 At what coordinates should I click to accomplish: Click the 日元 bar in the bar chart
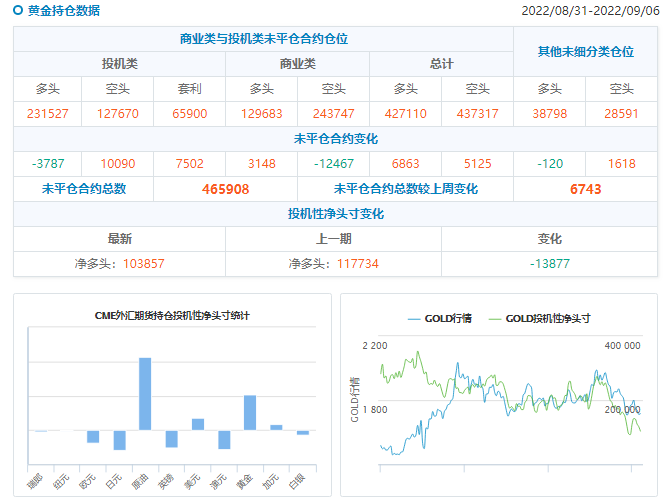(119, 440)
